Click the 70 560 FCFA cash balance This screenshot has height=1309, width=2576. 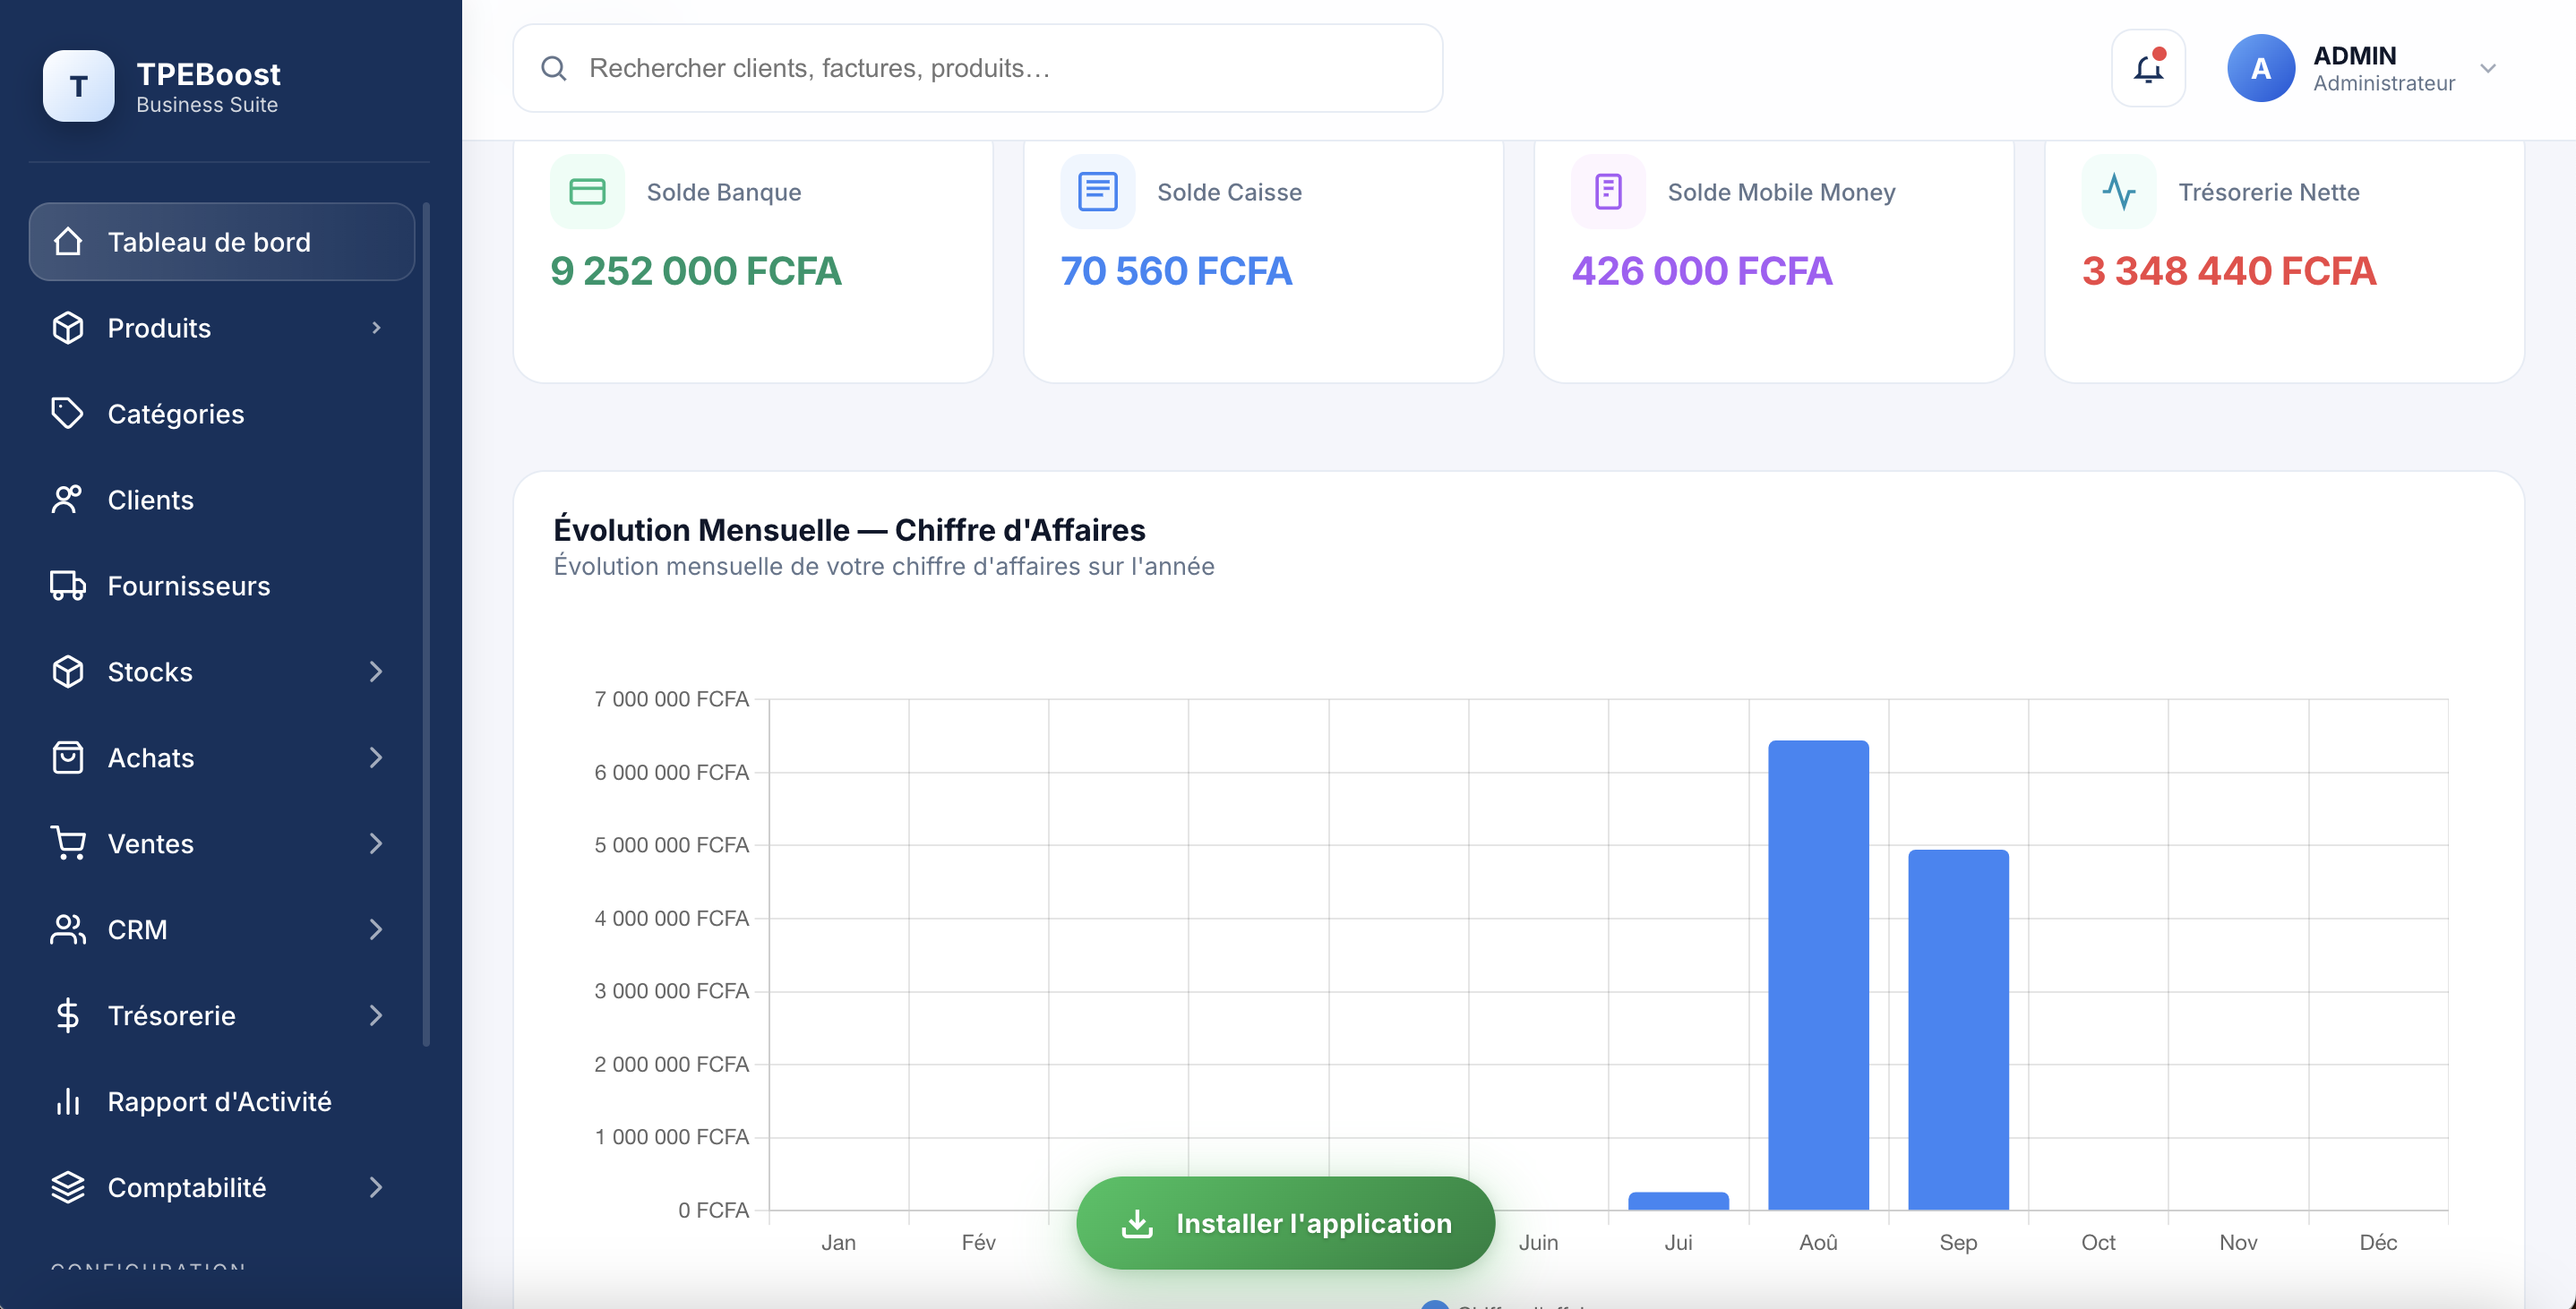[1176, 271]
